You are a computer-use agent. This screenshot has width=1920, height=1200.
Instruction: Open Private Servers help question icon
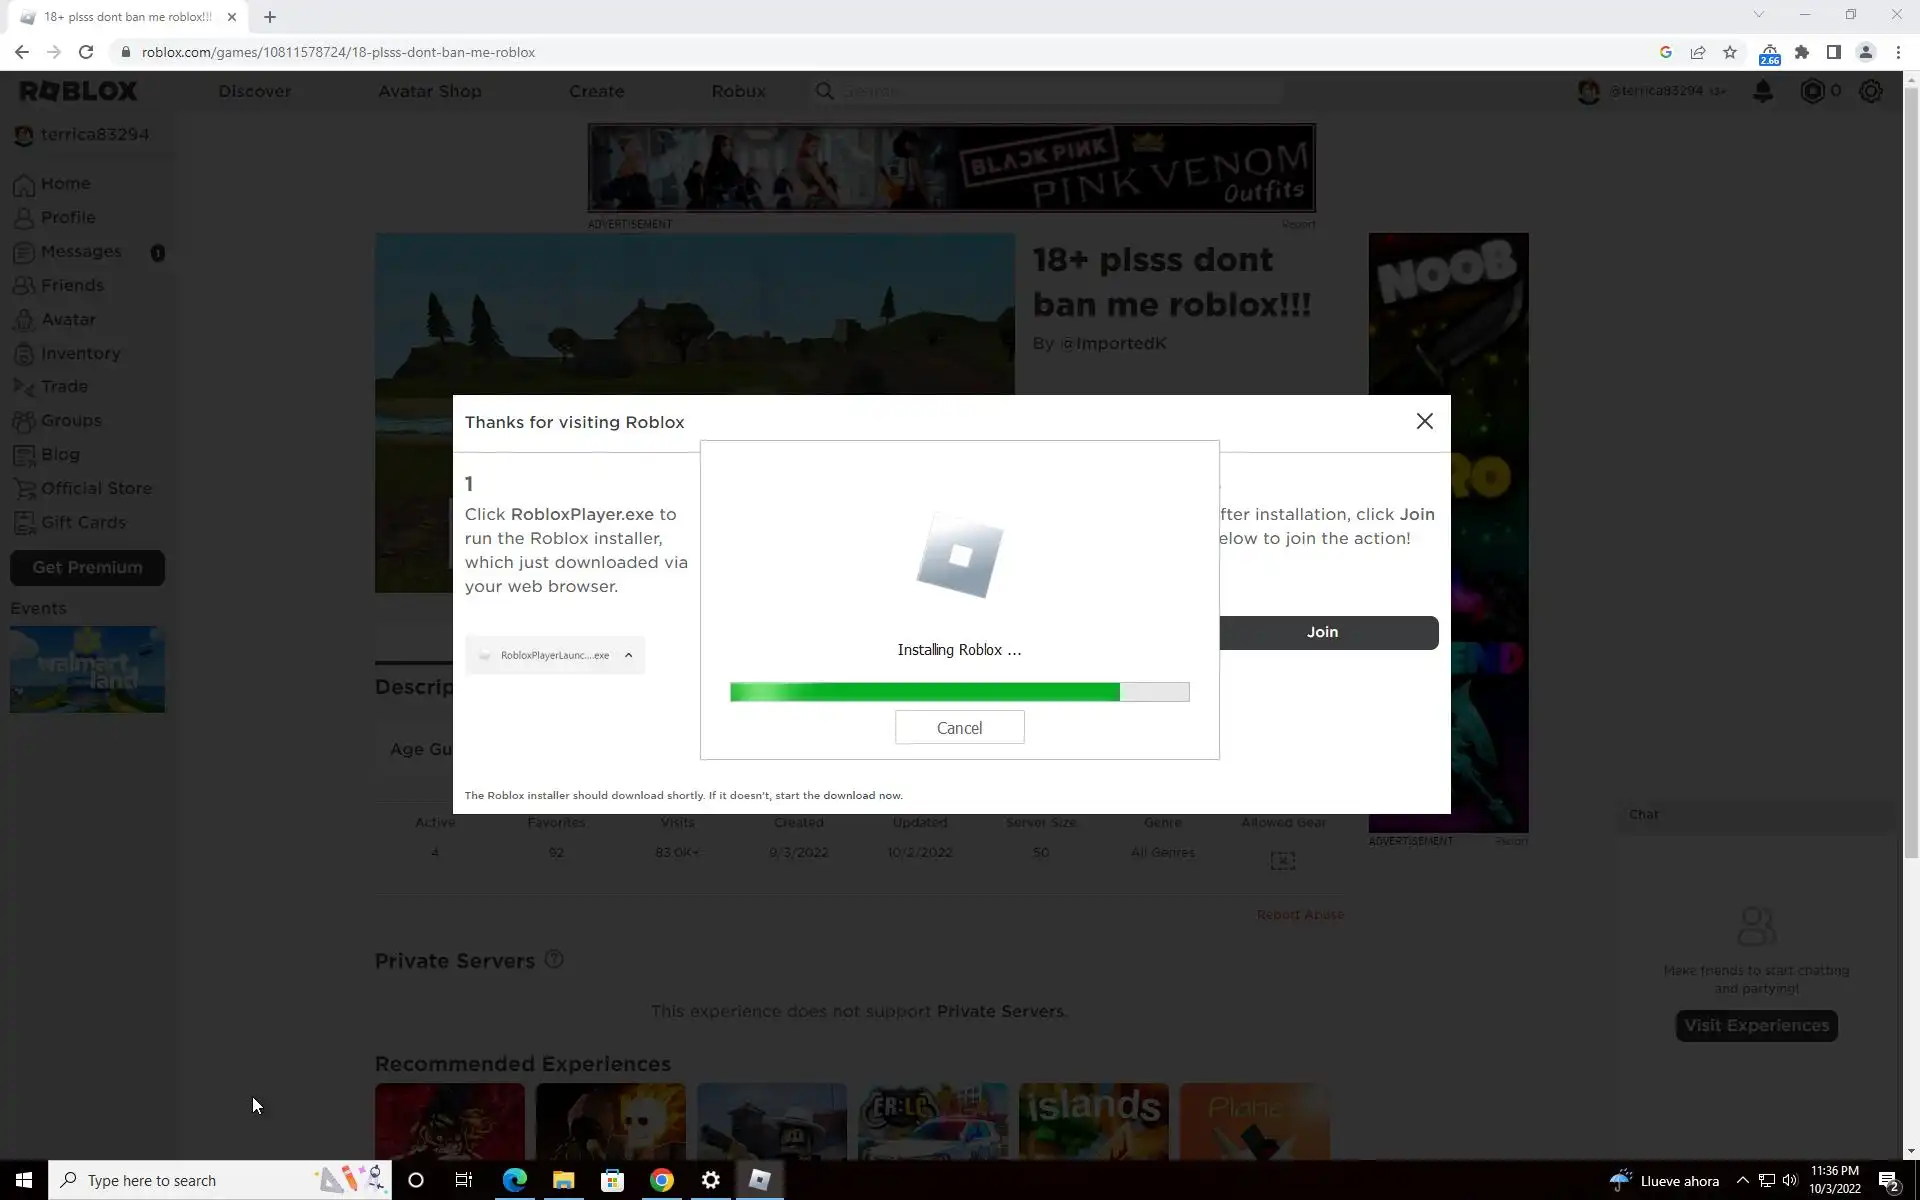pyautogui.click(x=554, y=960)
